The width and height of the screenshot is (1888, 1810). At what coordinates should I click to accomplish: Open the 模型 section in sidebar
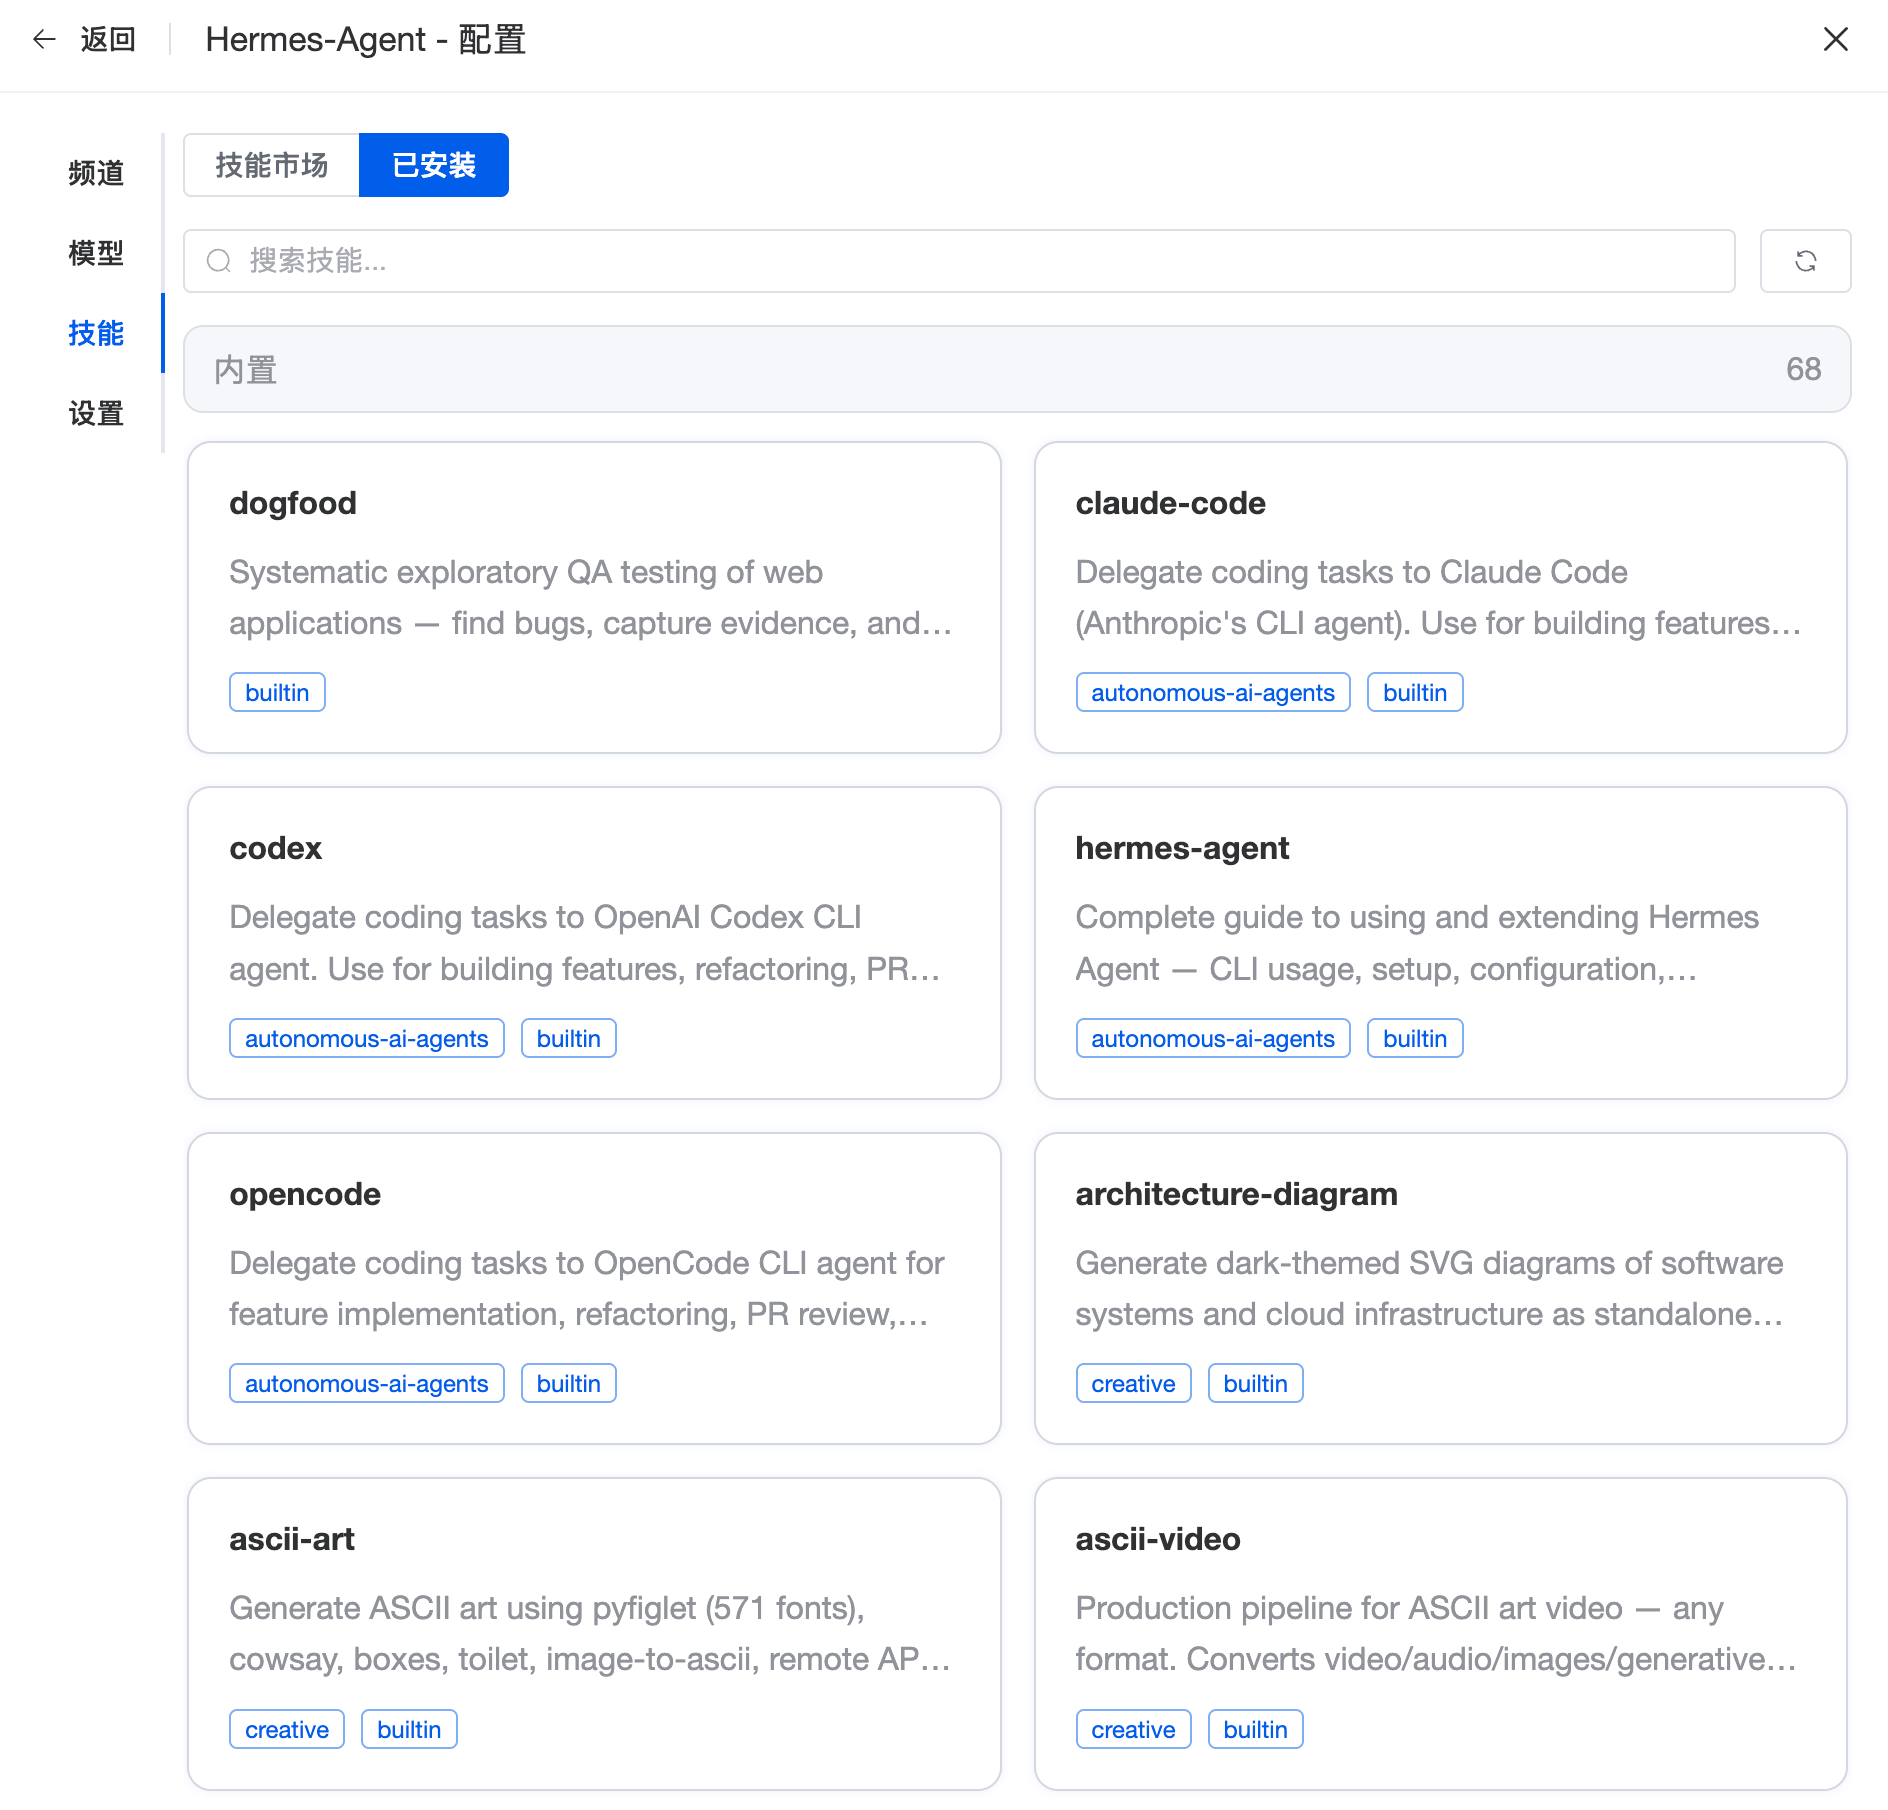point(96,253)
